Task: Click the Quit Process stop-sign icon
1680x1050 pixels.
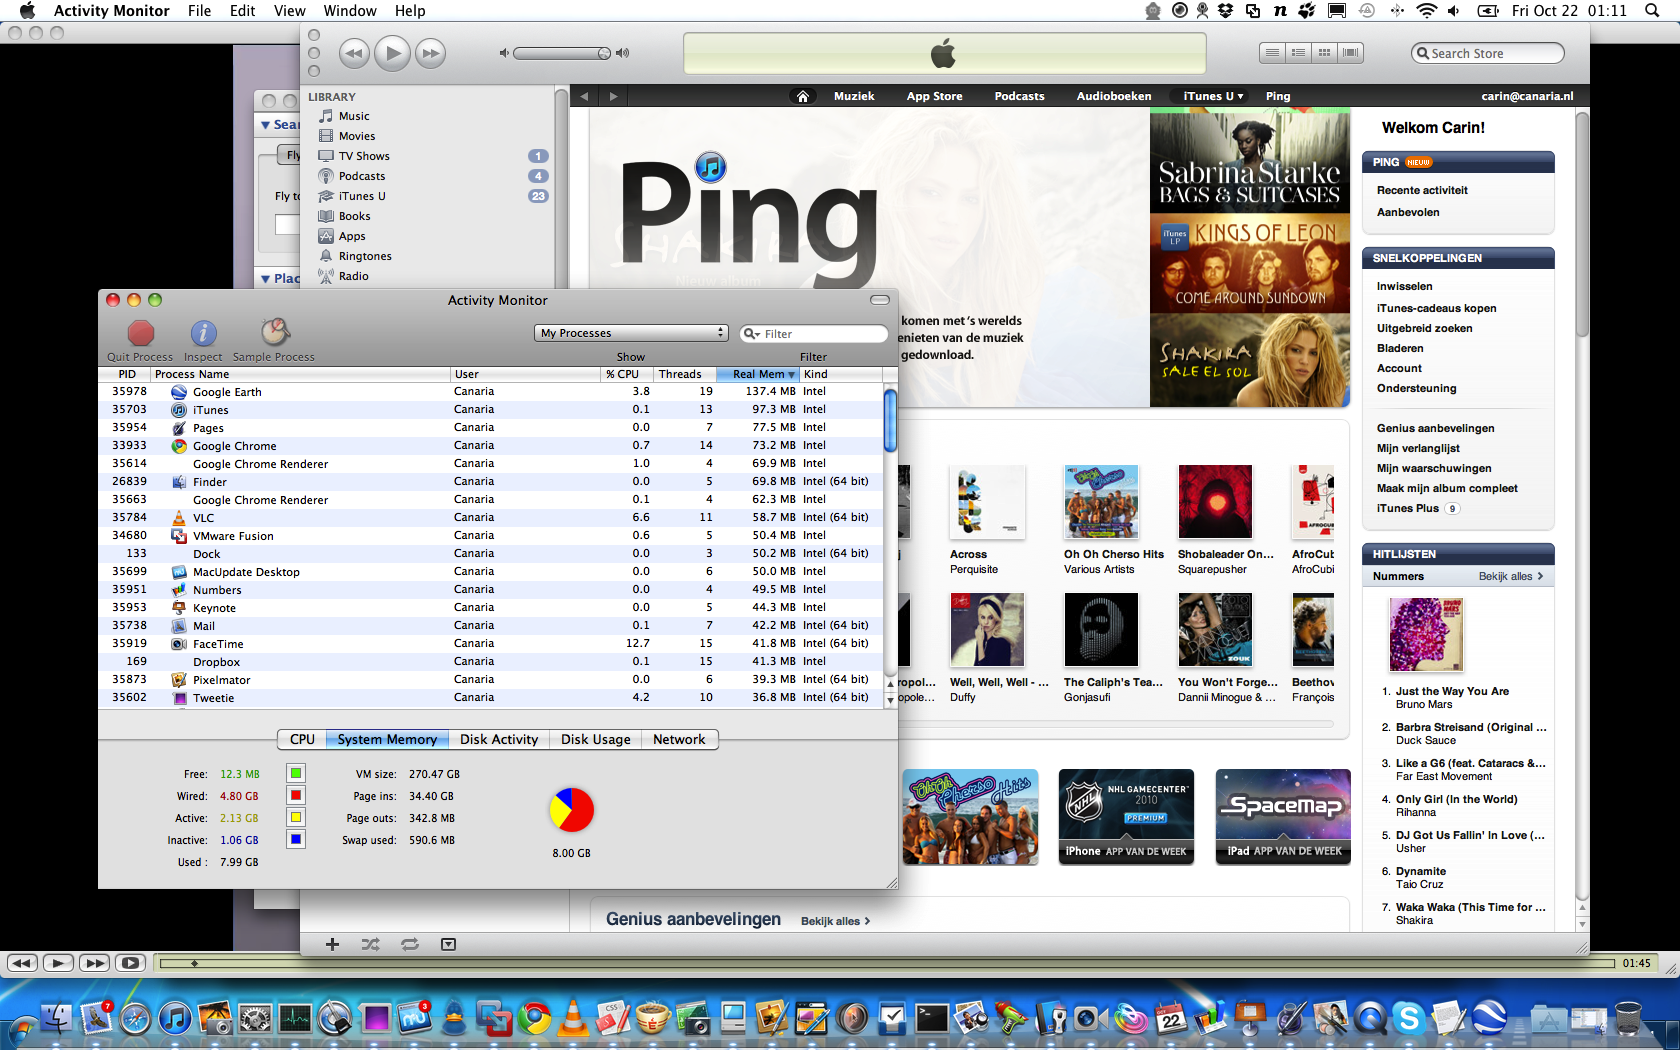Action: [x=141, y=333]
